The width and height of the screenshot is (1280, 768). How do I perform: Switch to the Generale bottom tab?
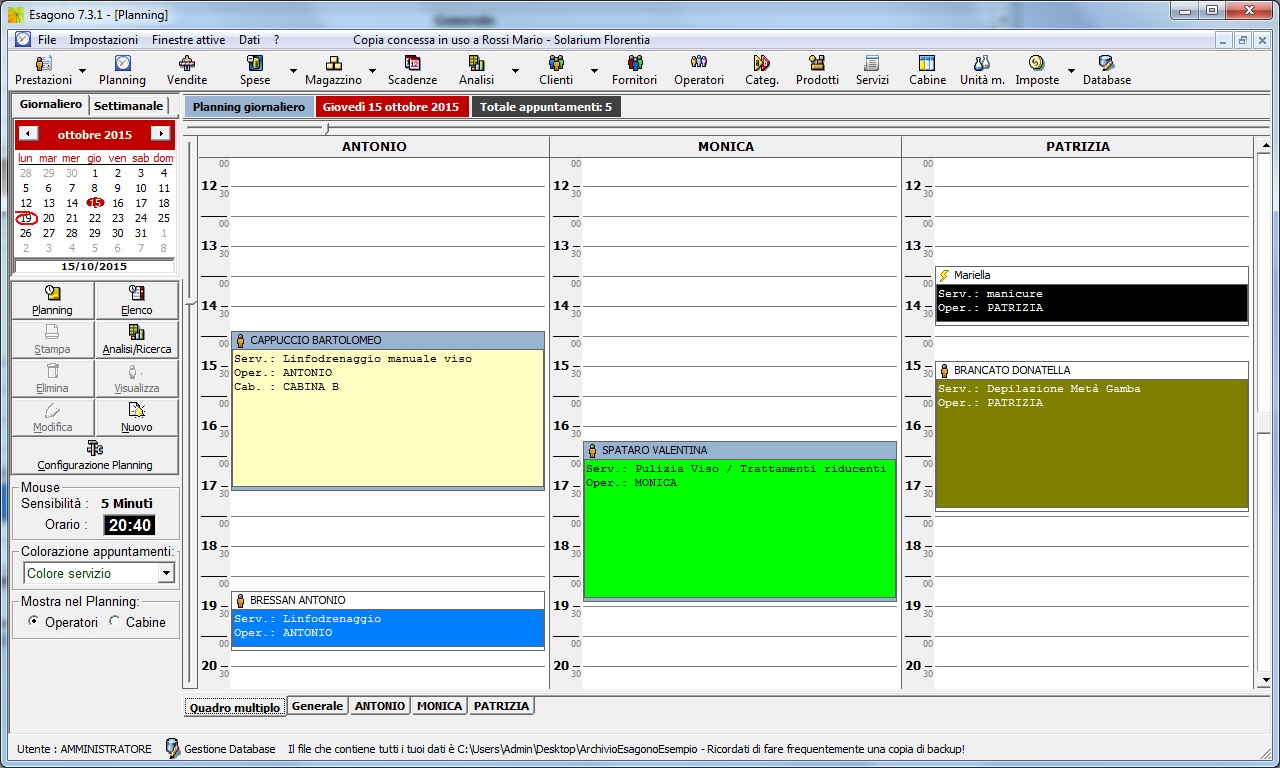coord(318,706)
